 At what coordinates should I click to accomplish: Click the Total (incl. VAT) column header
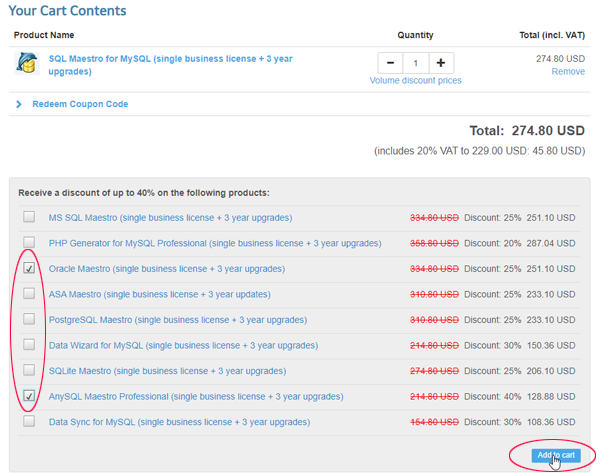552,35
